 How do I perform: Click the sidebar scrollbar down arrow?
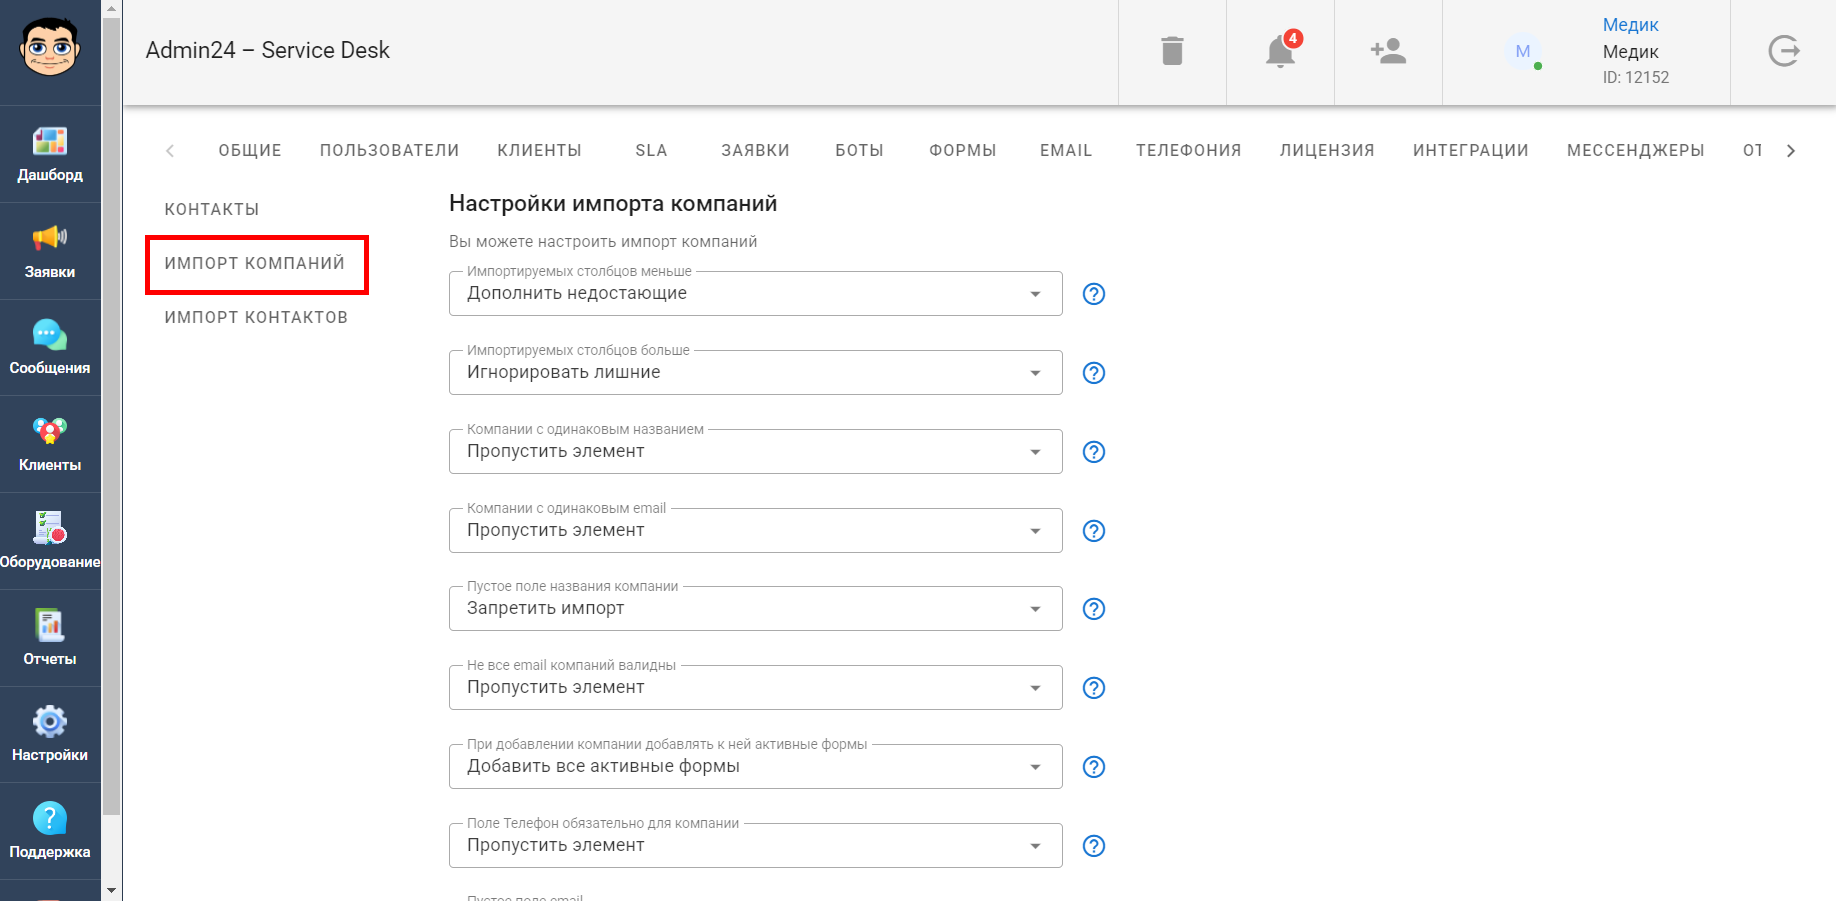click(x=111, y=891)
